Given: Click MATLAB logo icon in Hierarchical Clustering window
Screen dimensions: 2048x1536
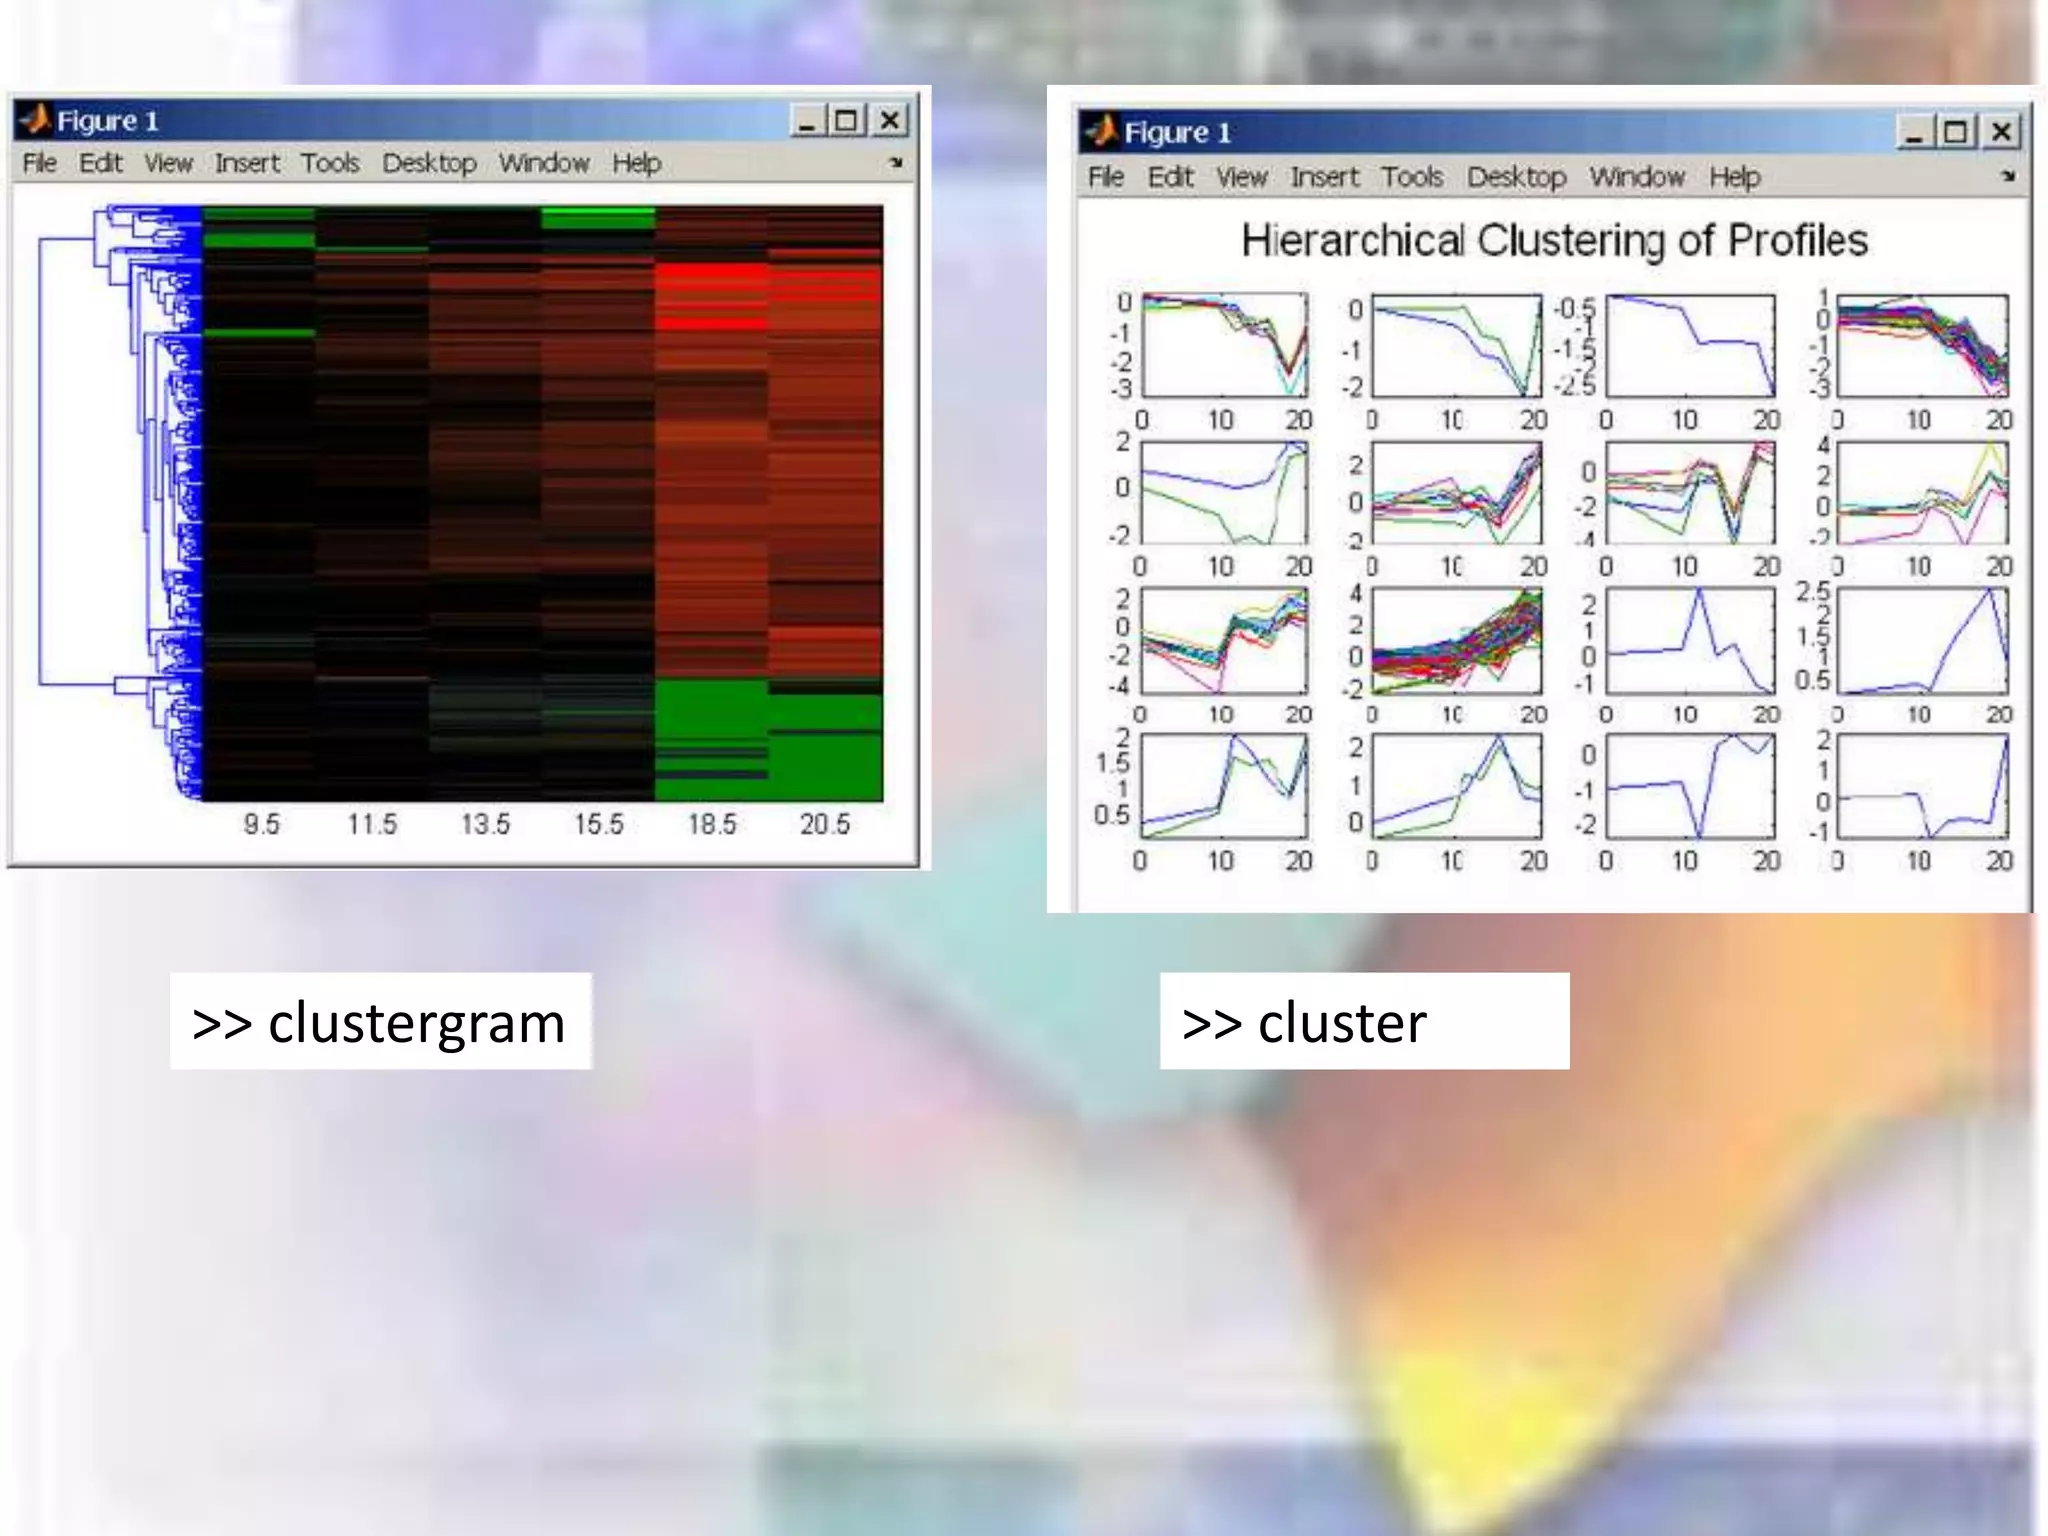Looking at the screenshot, I should pyautogui.click(x=1102, y=131).
